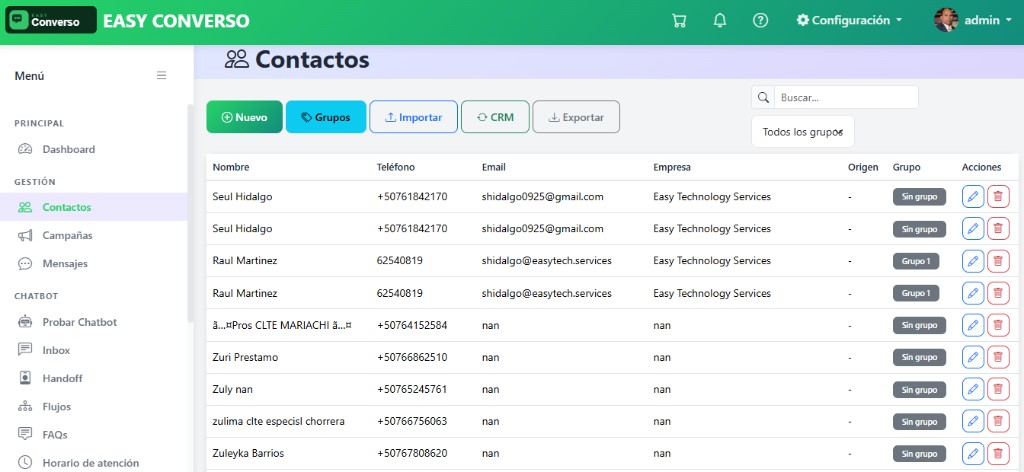1024x472 pixels.
Task: Delete the Zuly nan contact
Action: (x=998, y=389)
